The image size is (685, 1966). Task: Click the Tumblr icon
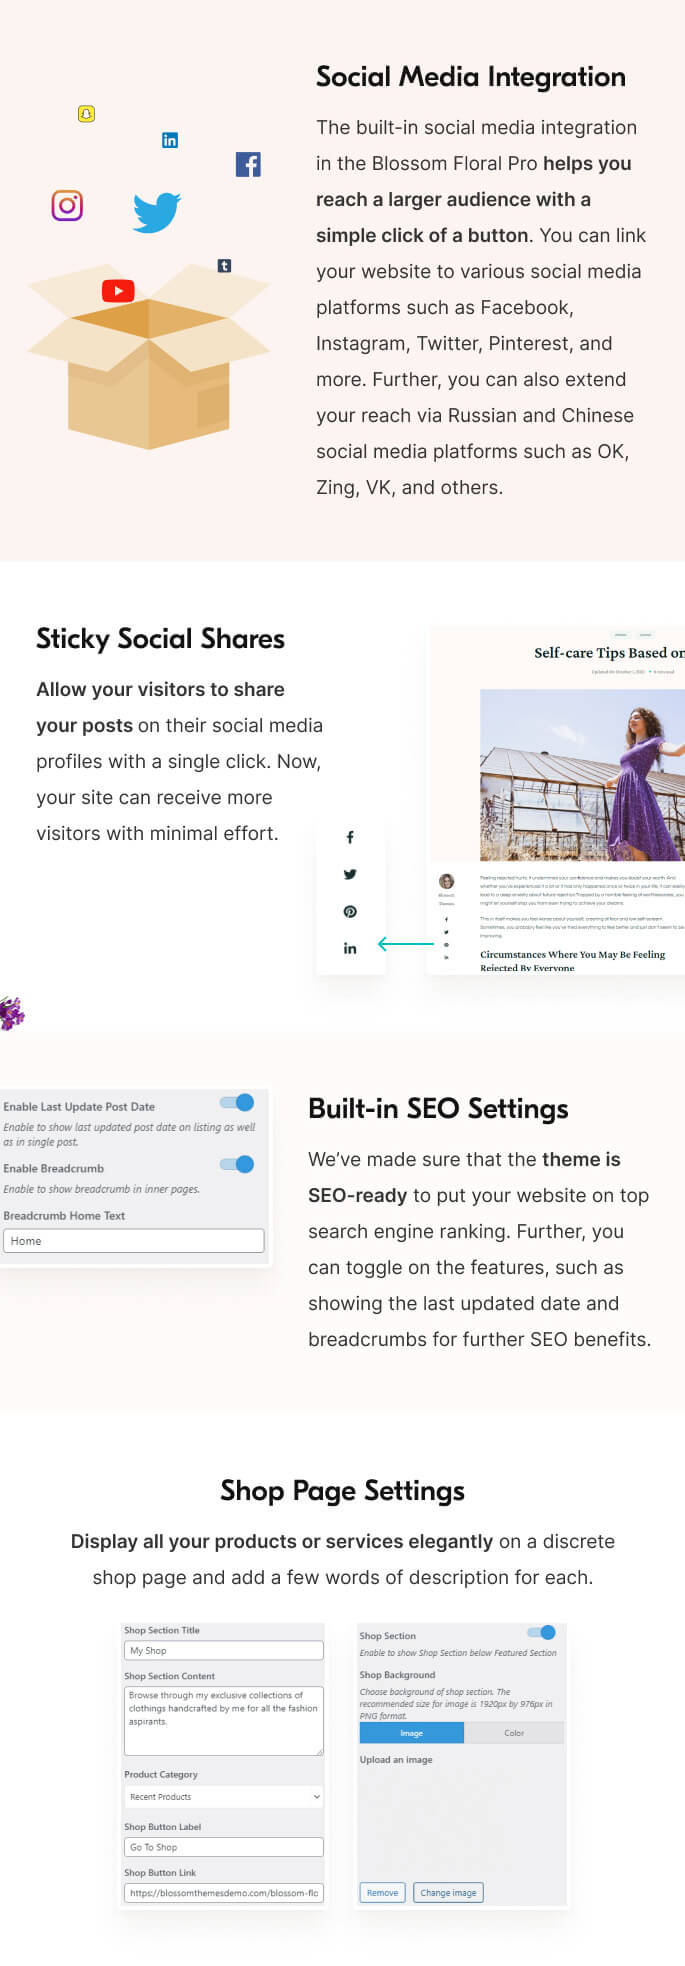click(x=224, y=266)
